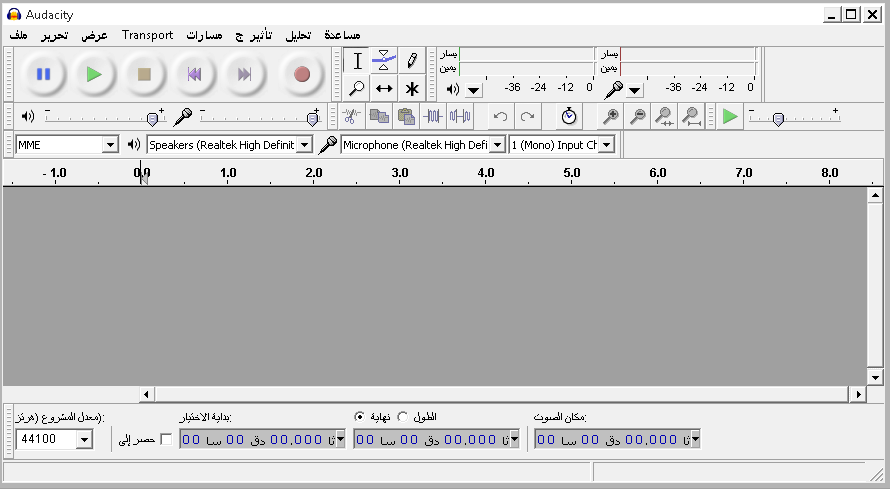Select the Multi-Tool asterisk mode
The width and height of the screenshot is (890, 489).
click(x=412, y=88)
